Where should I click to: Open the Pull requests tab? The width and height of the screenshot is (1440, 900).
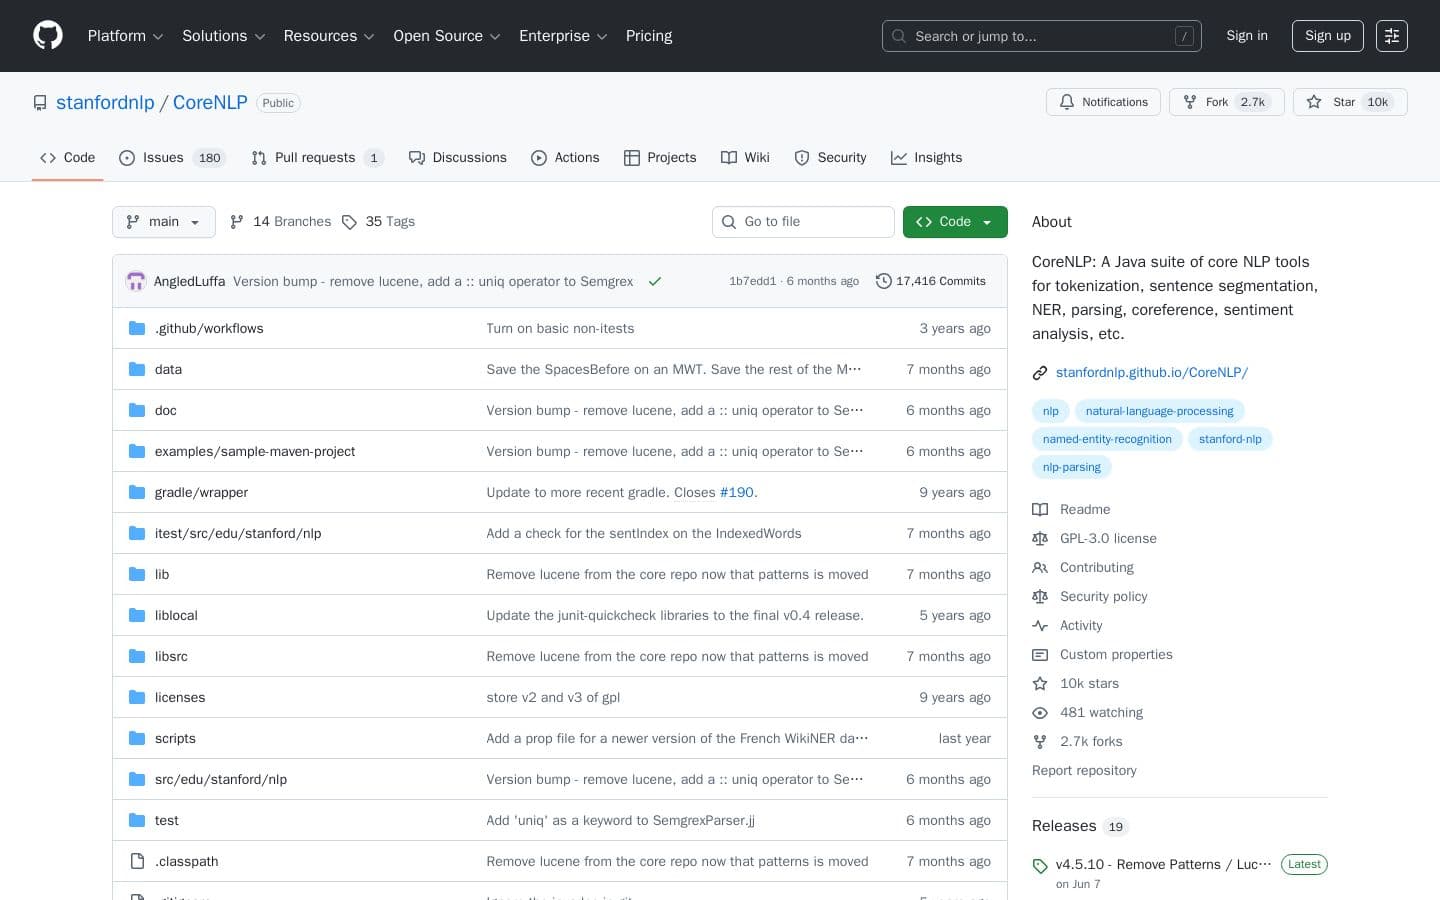tap(316, 158)
